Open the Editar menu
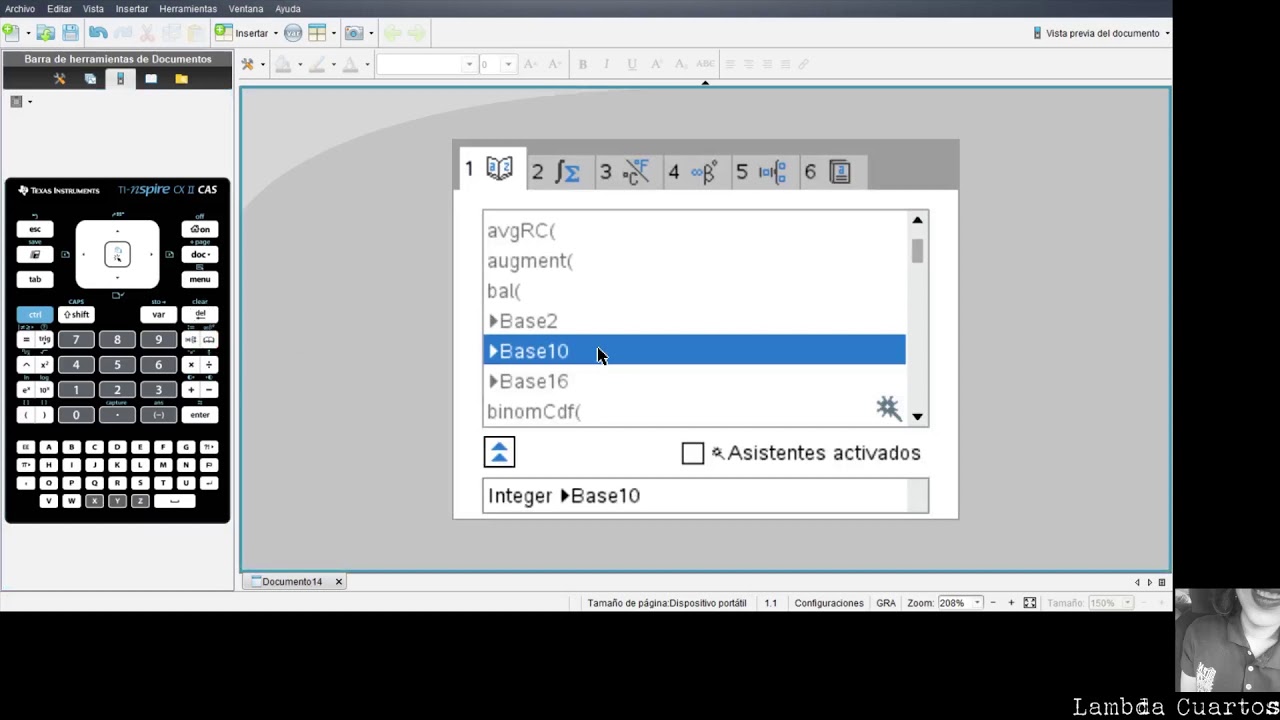 pos(59,9)
